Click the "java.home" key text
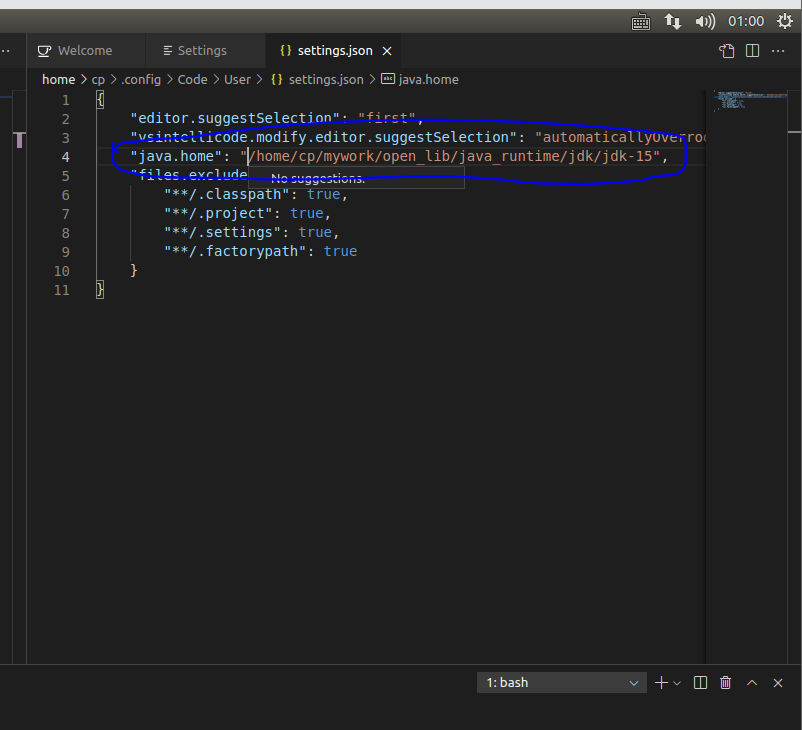The height and width of the screenshot is (730, 802). tap(176, 156)
